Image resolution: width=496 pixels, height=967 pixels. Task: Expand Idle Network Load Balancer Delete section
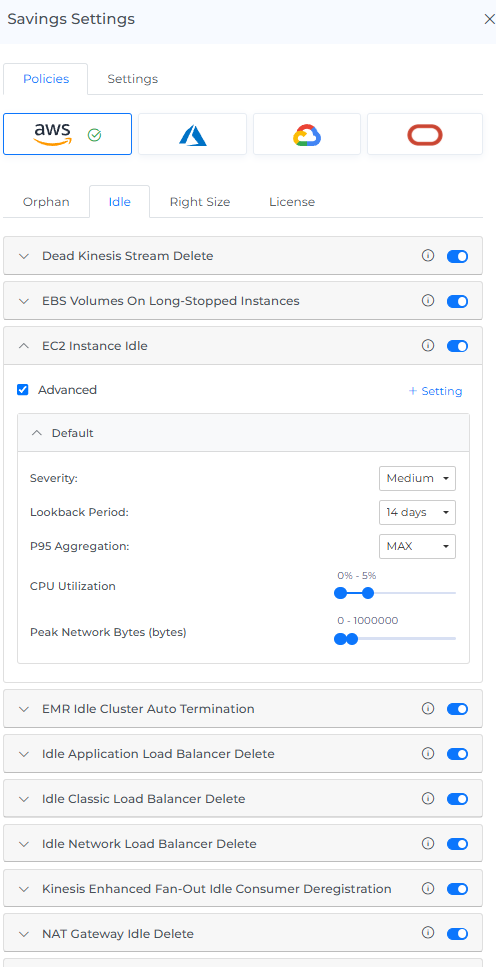(x=243, y=843)
